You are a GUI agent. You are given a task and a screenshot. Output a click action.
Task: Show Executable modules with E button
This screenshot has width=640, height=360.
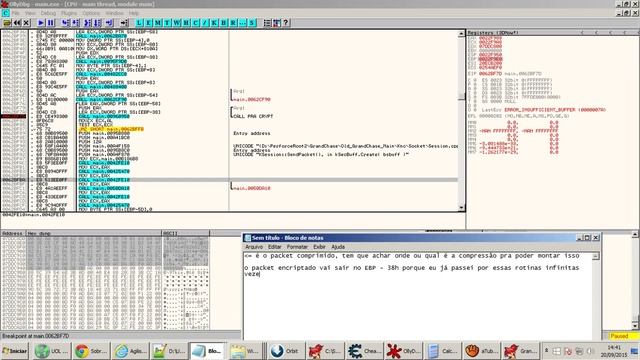[x=149, y=23]
